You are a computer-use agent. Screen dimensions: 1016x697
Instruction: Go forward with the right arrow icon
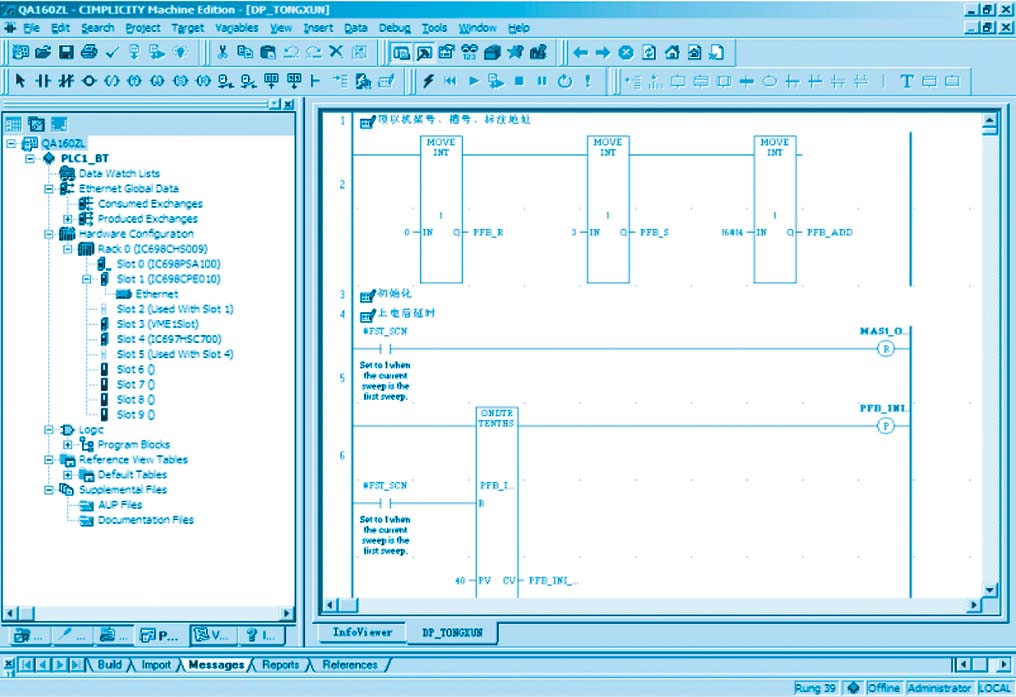603,52
